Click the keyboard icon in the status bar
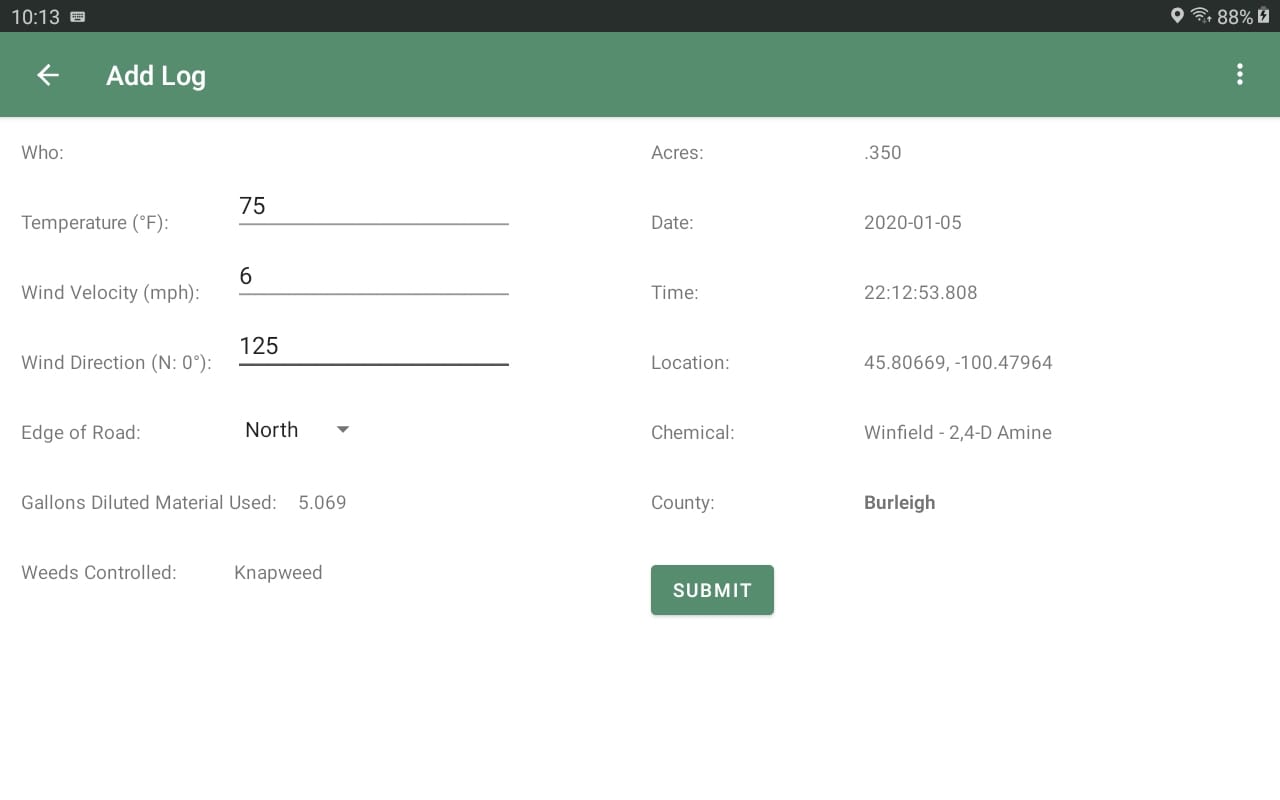 click(x=76, y=16)
